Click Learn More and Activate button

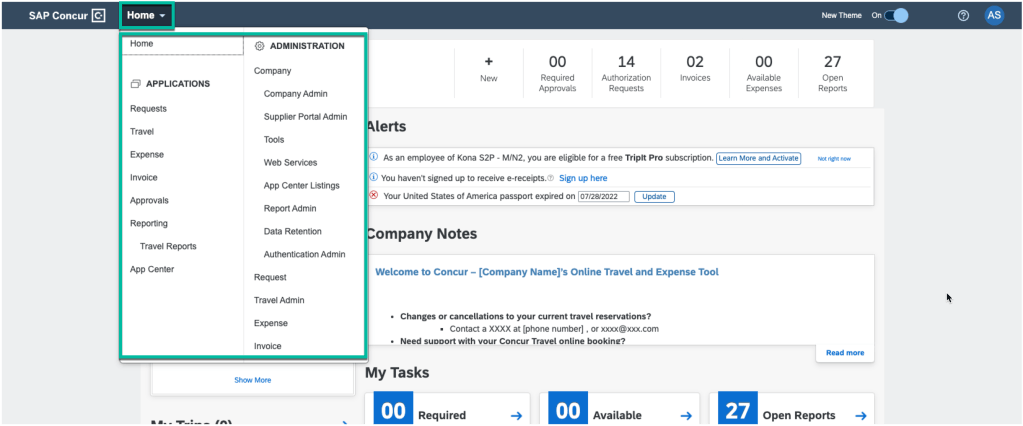tap(758, 158)
